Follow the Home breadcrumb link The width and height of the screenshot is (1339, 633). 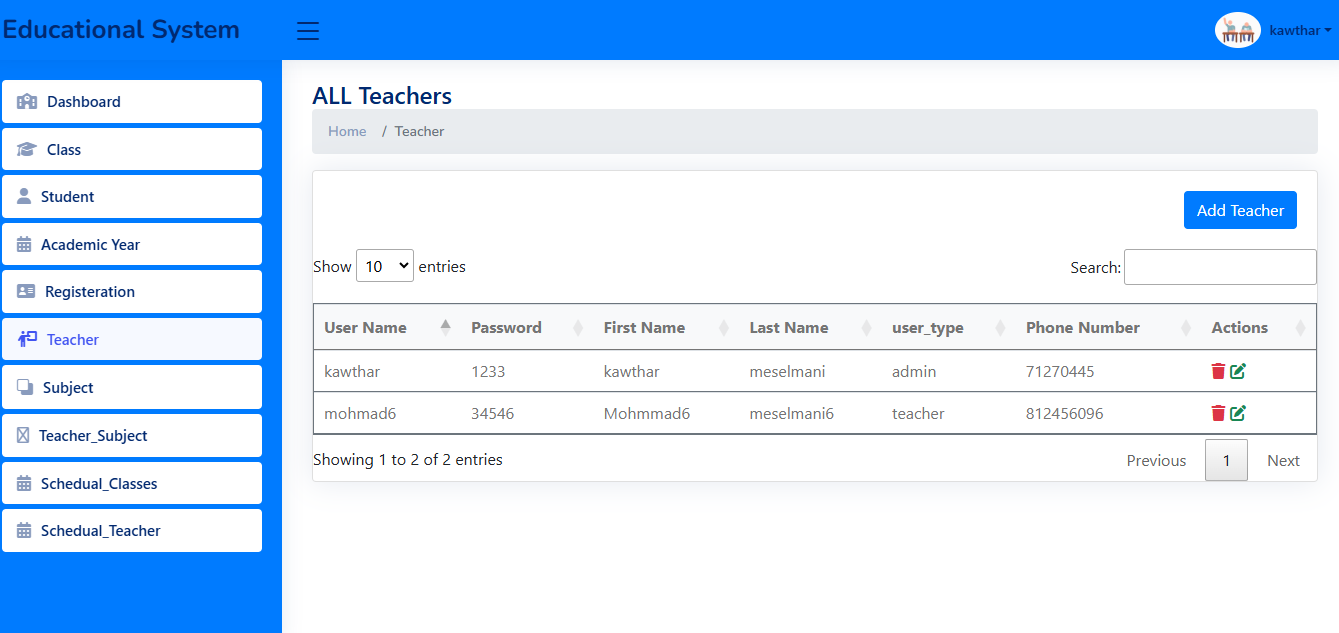point(347,131)
